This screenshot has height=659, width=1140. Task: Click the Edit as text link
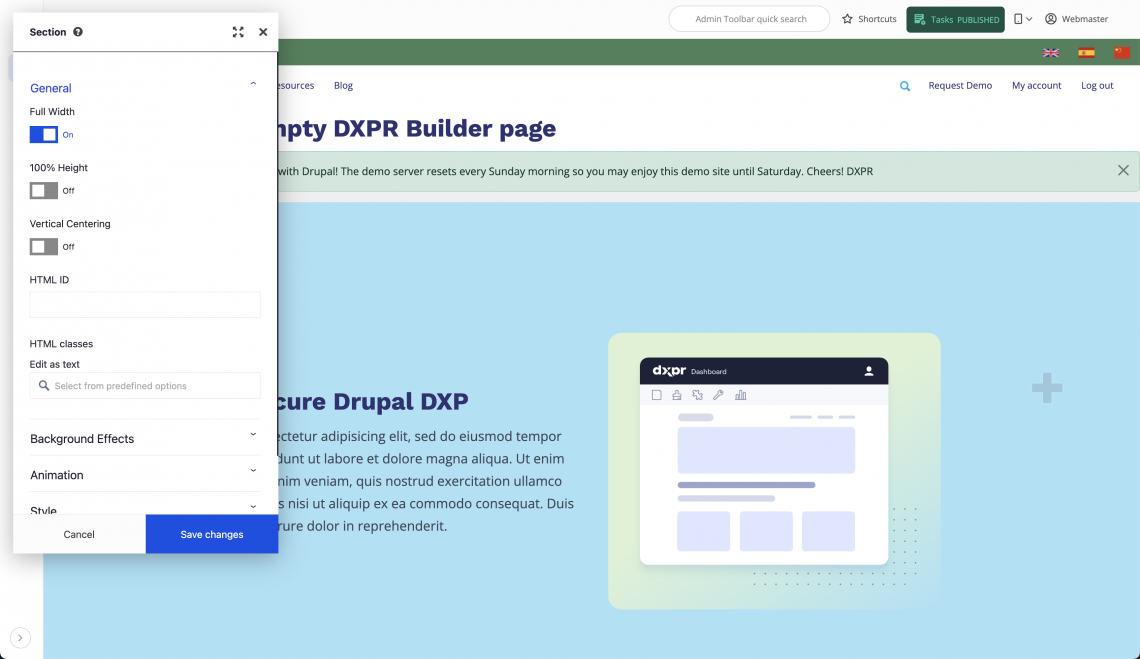55,364
